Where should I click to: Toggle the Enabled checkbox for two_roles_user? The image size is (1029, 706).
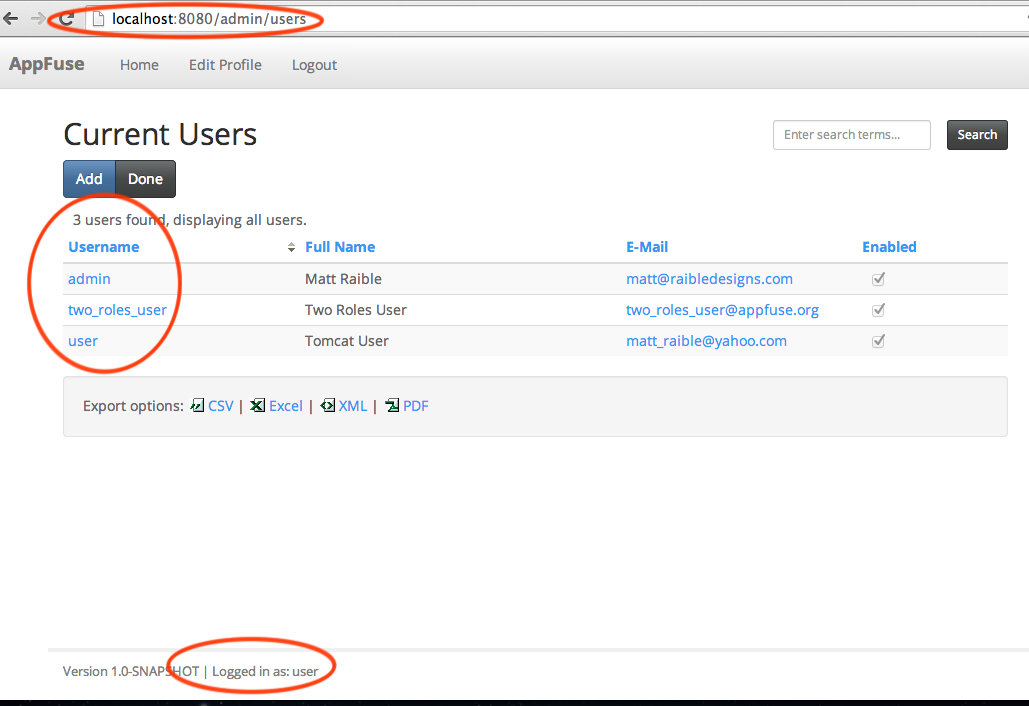coord(878,310)
